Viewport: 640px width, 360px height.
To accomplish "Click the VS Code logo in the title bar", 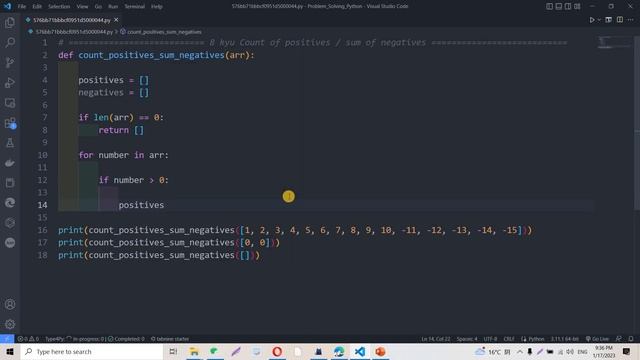I will [x=7, y=6].
